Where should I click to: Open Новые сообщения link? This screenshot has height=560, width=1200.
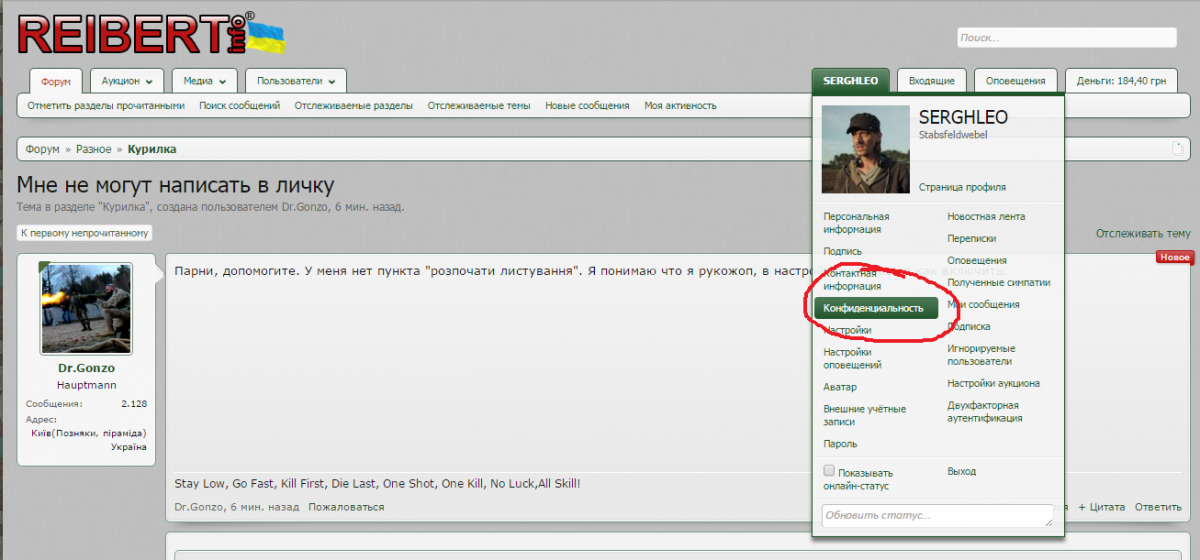(587, 105)
